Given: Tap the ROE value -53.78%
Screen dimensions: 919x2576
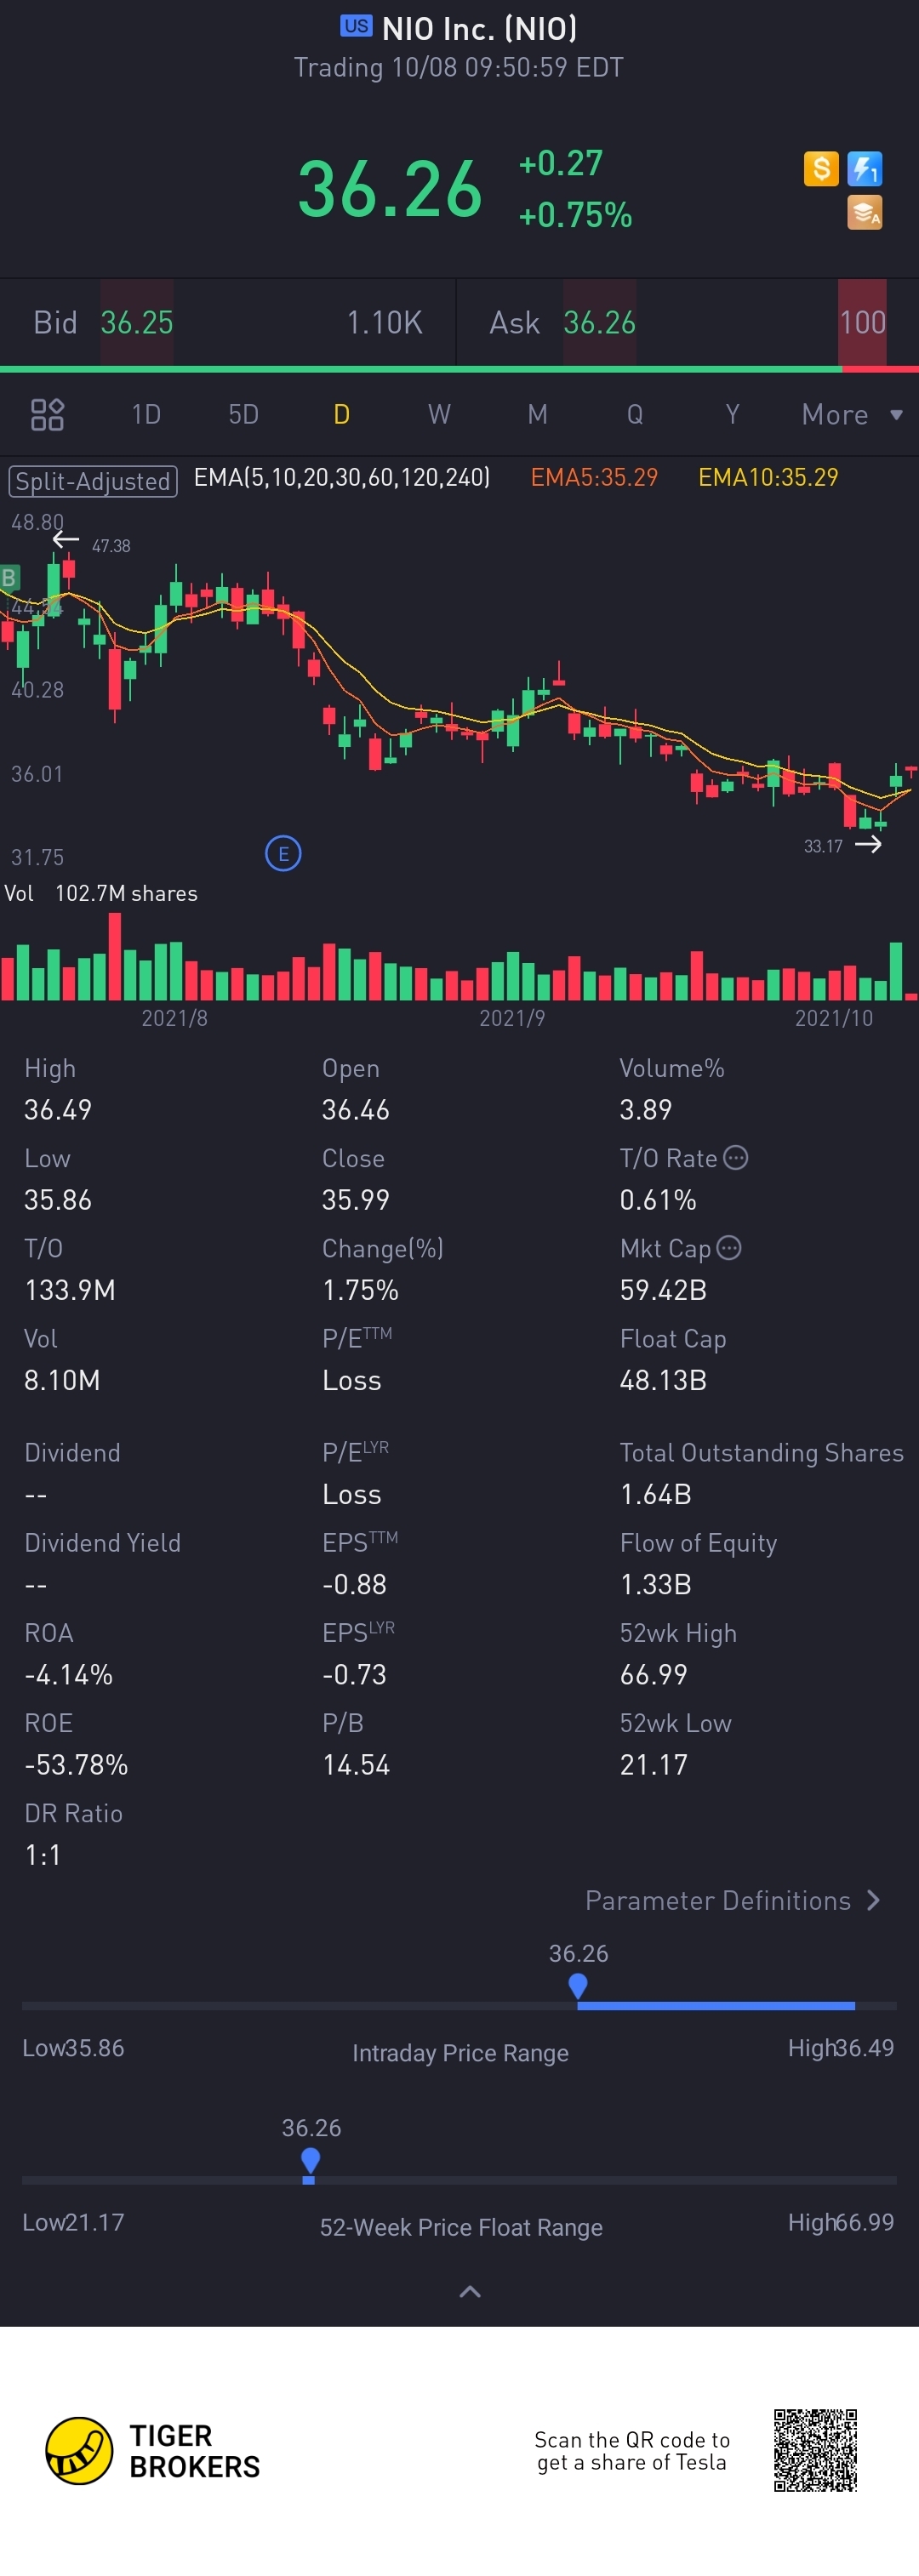Looking at the screenshot, I should pos(76,1764).
